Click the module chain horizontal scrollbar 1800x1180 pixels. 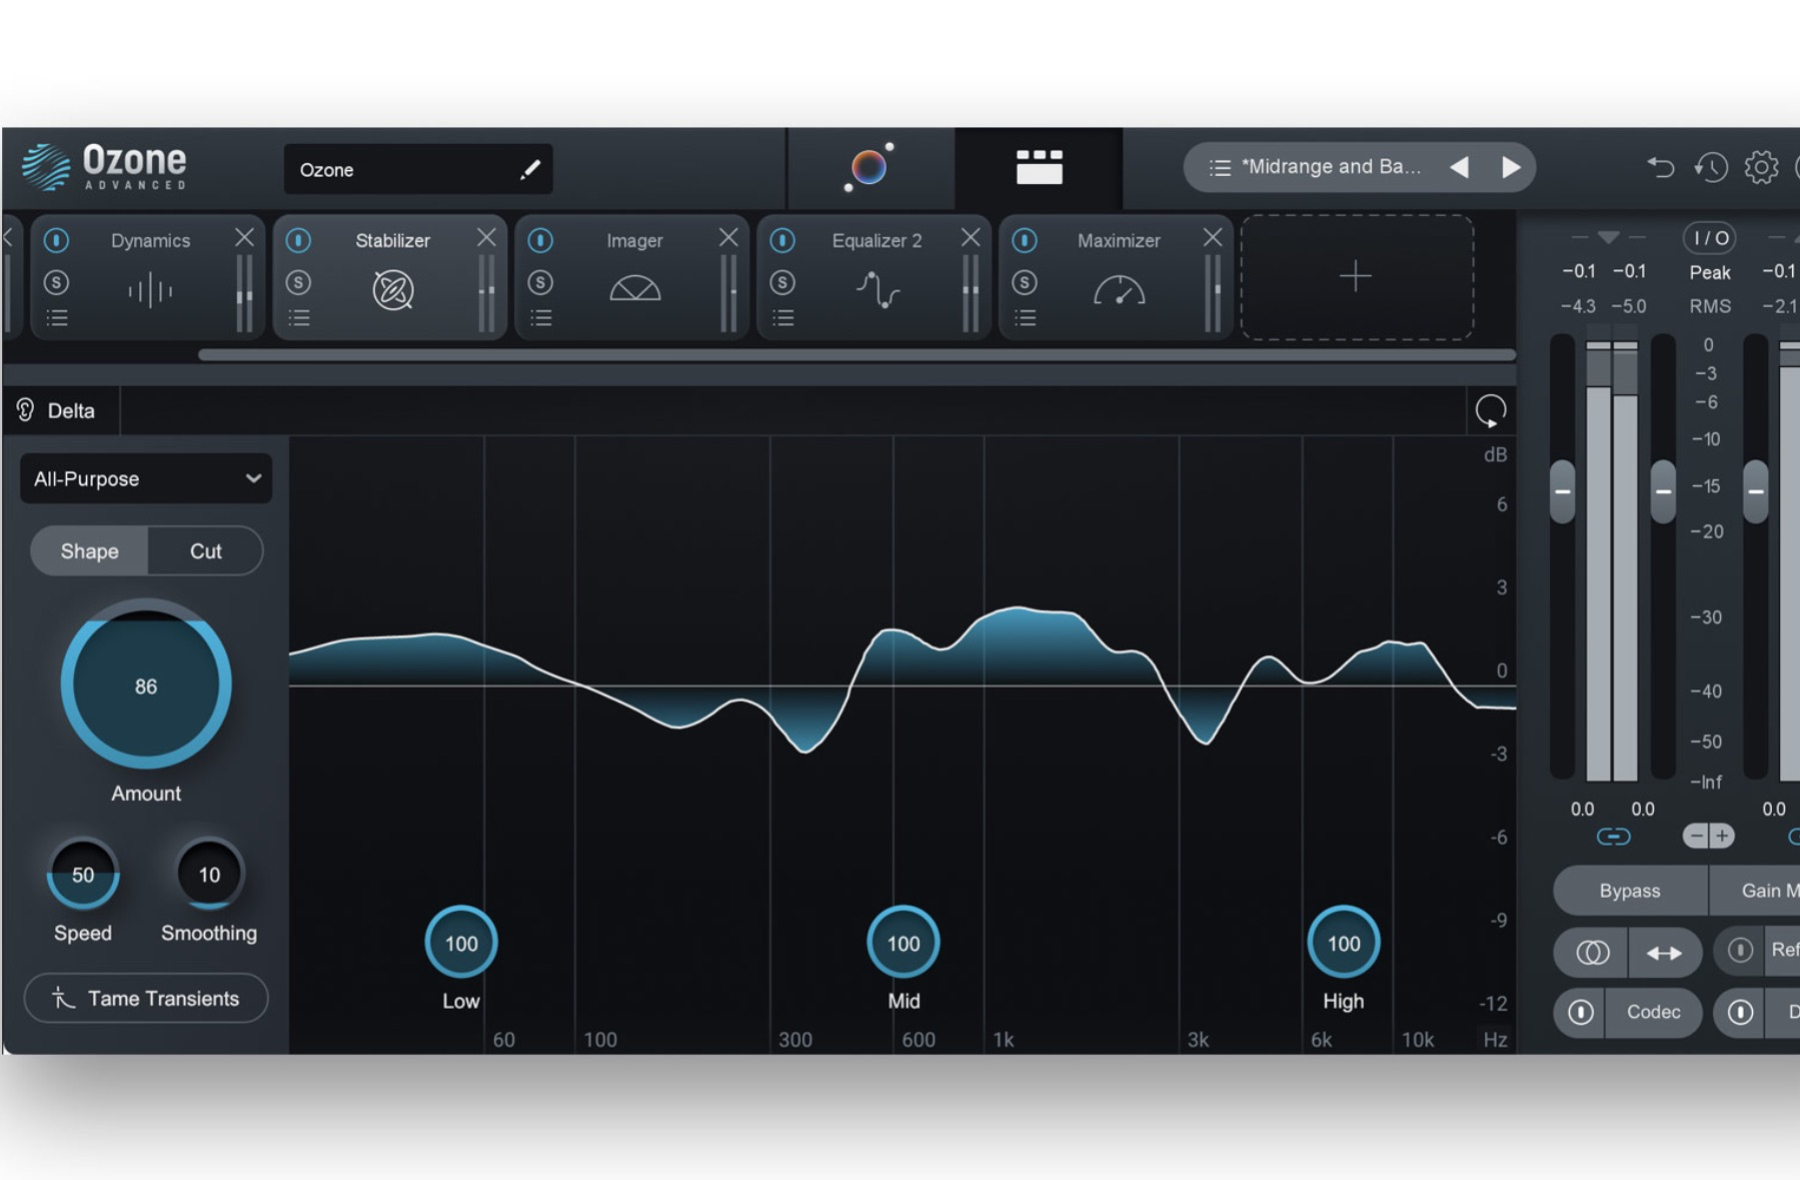(857, 355)
